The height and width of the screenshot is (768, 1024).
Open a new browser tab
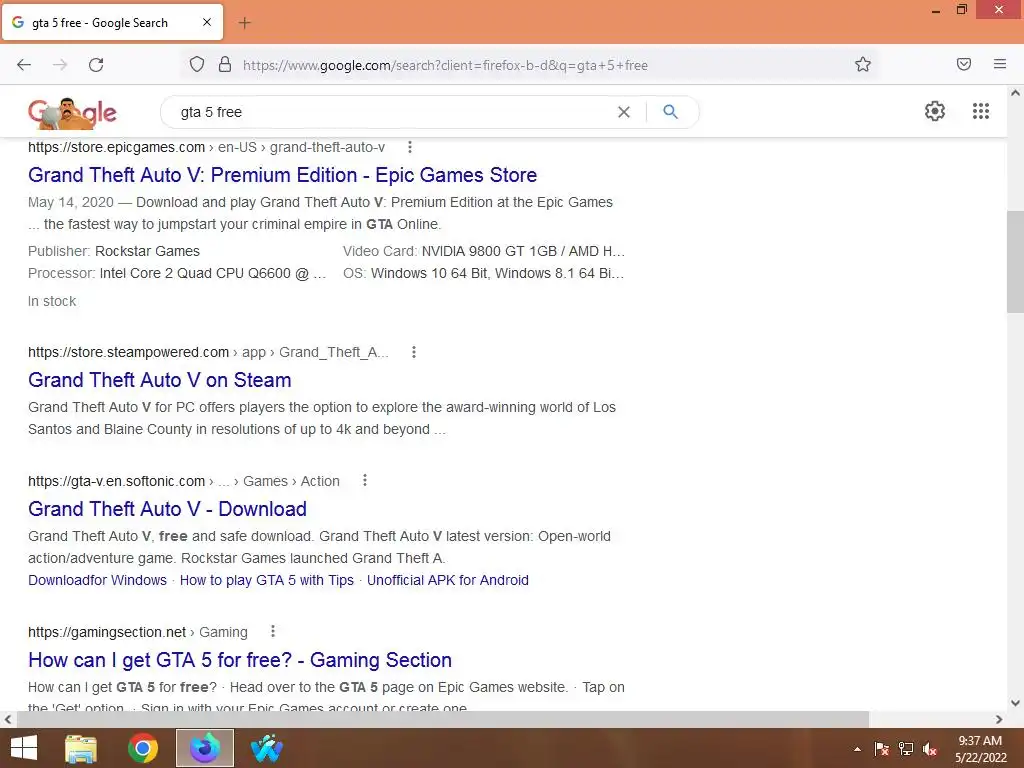point(244,23)
